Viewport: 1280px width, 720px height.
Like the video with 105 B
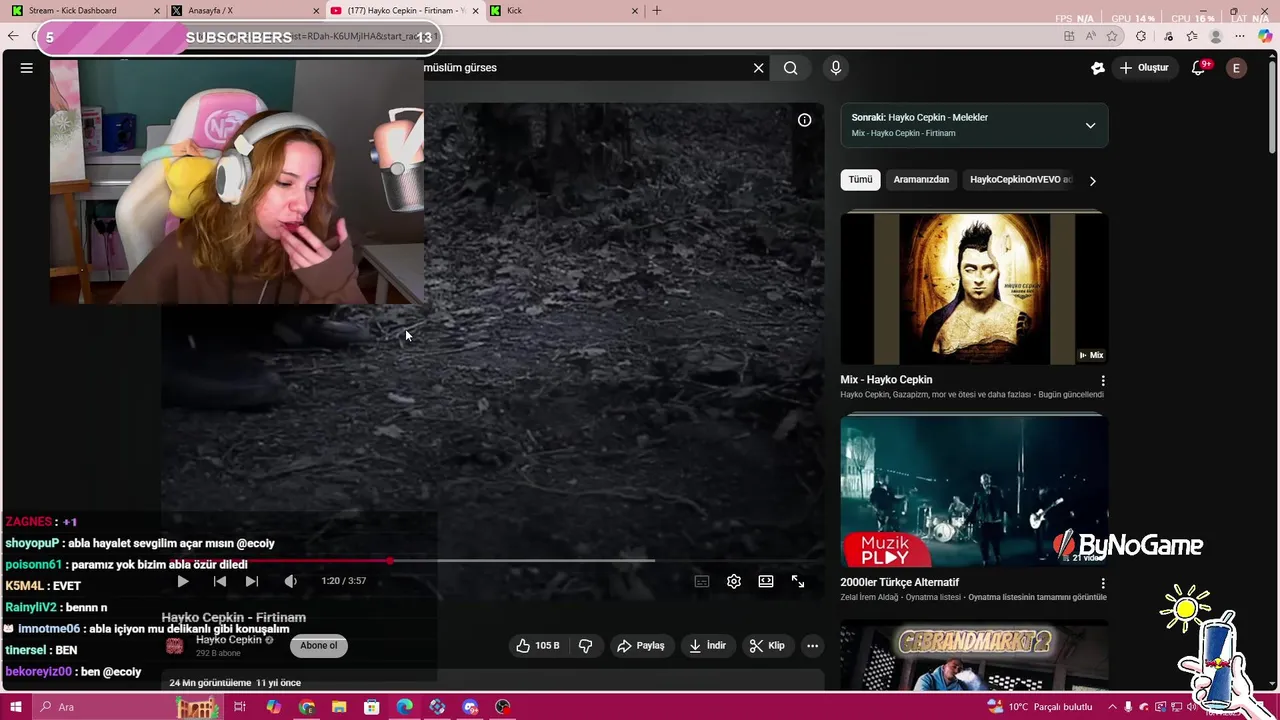pyautogui.click(x=538, y=646)
